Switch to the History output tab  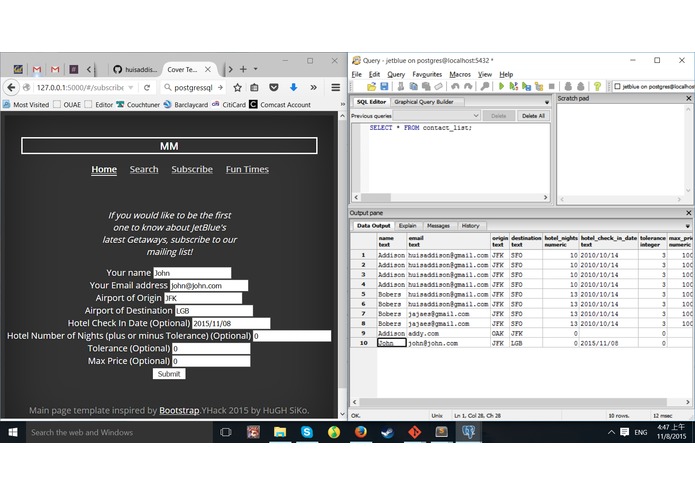click(470, 226)
